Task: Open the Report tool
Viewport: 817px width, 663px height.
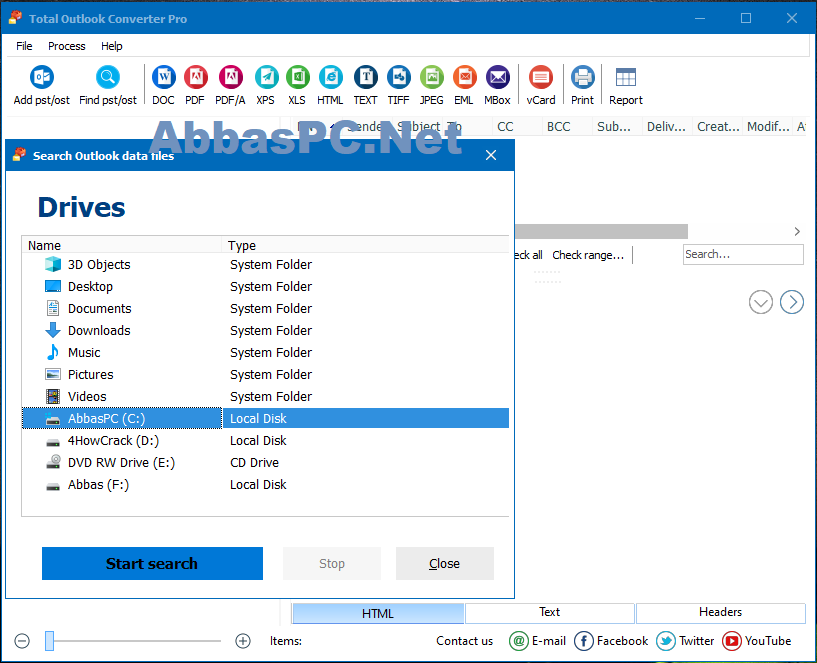Action: 626,85
